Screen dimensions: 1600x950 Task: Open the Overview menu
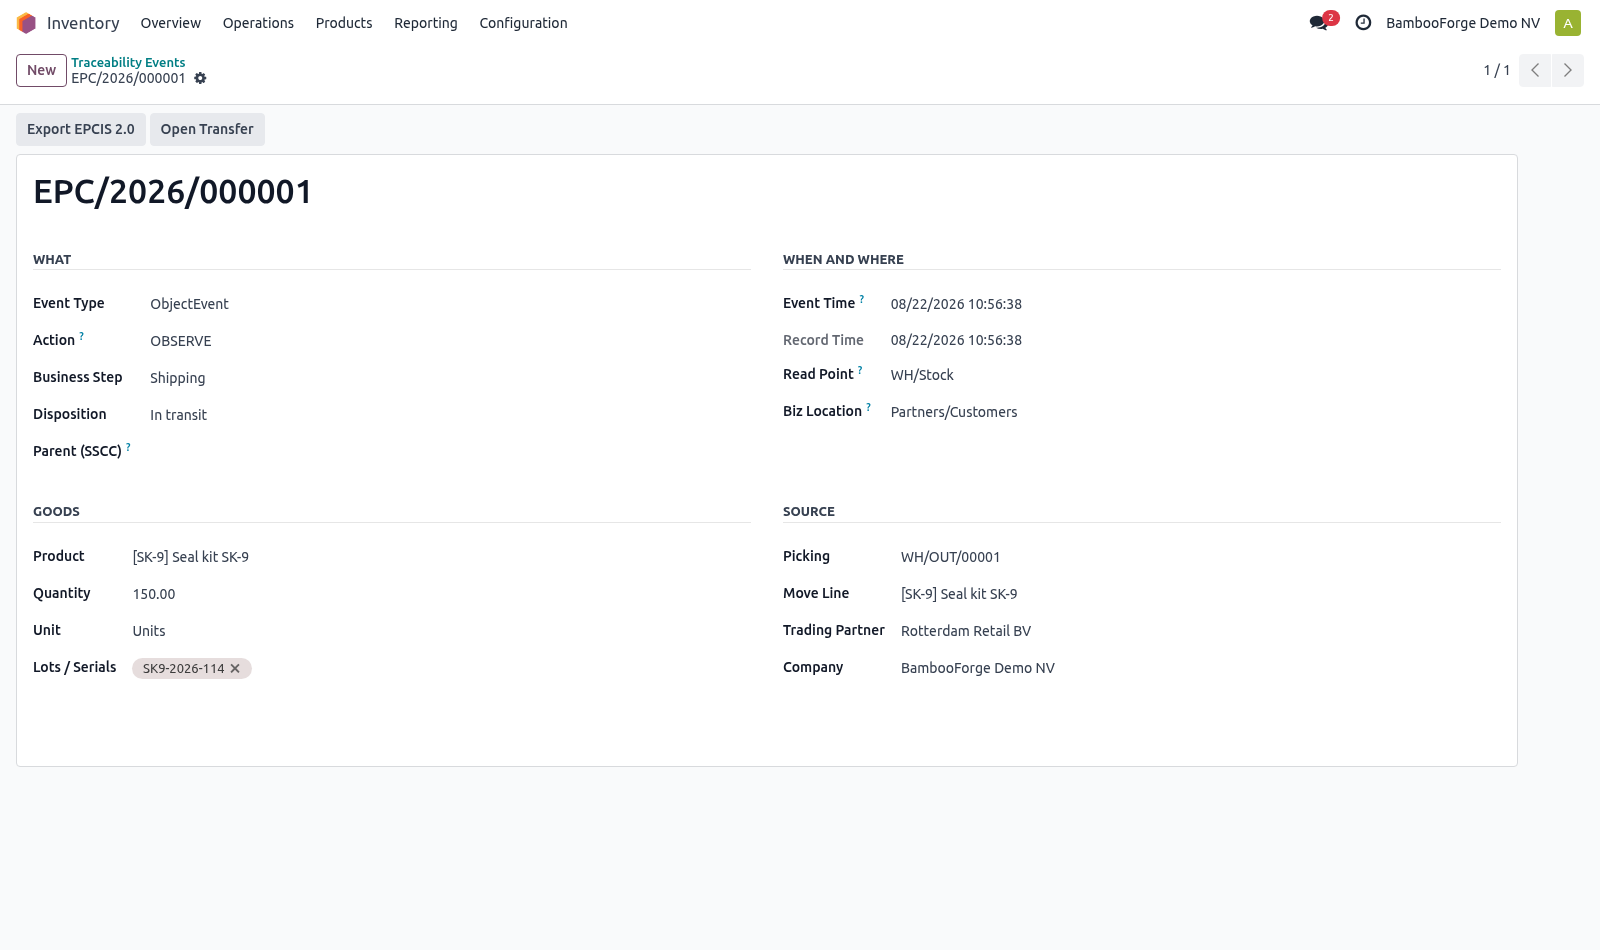pos(171,23)
